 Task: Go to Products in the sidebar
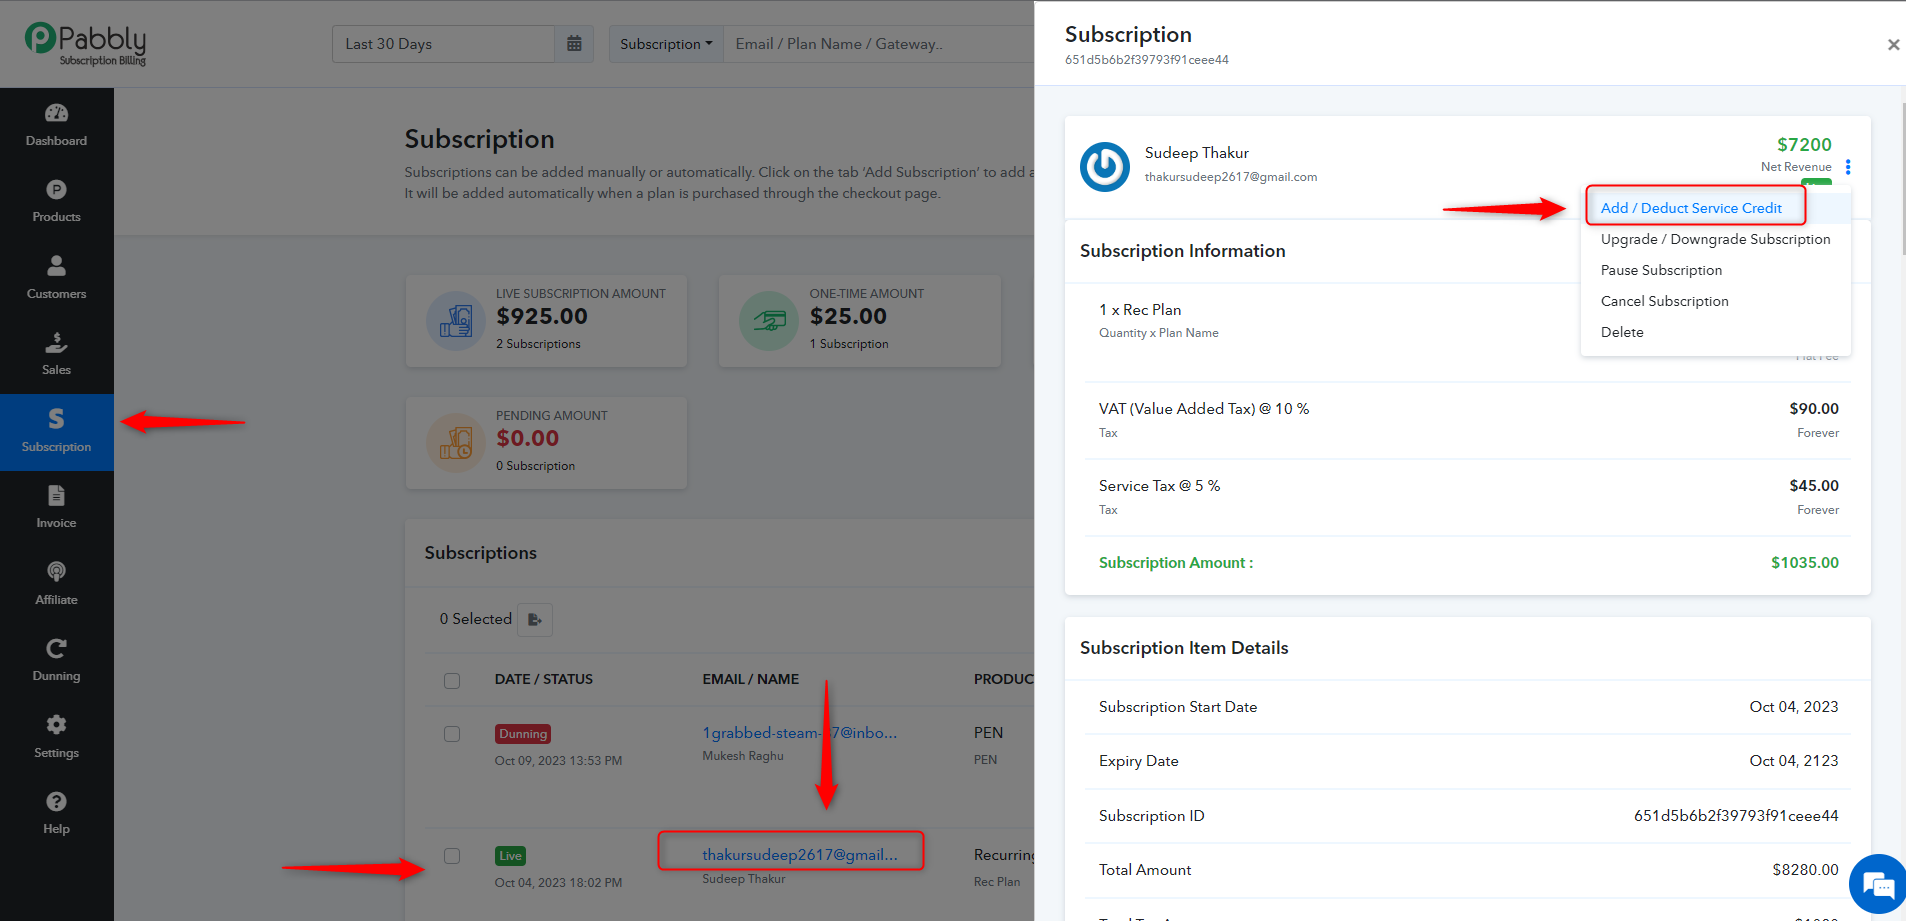pos(56,201)
